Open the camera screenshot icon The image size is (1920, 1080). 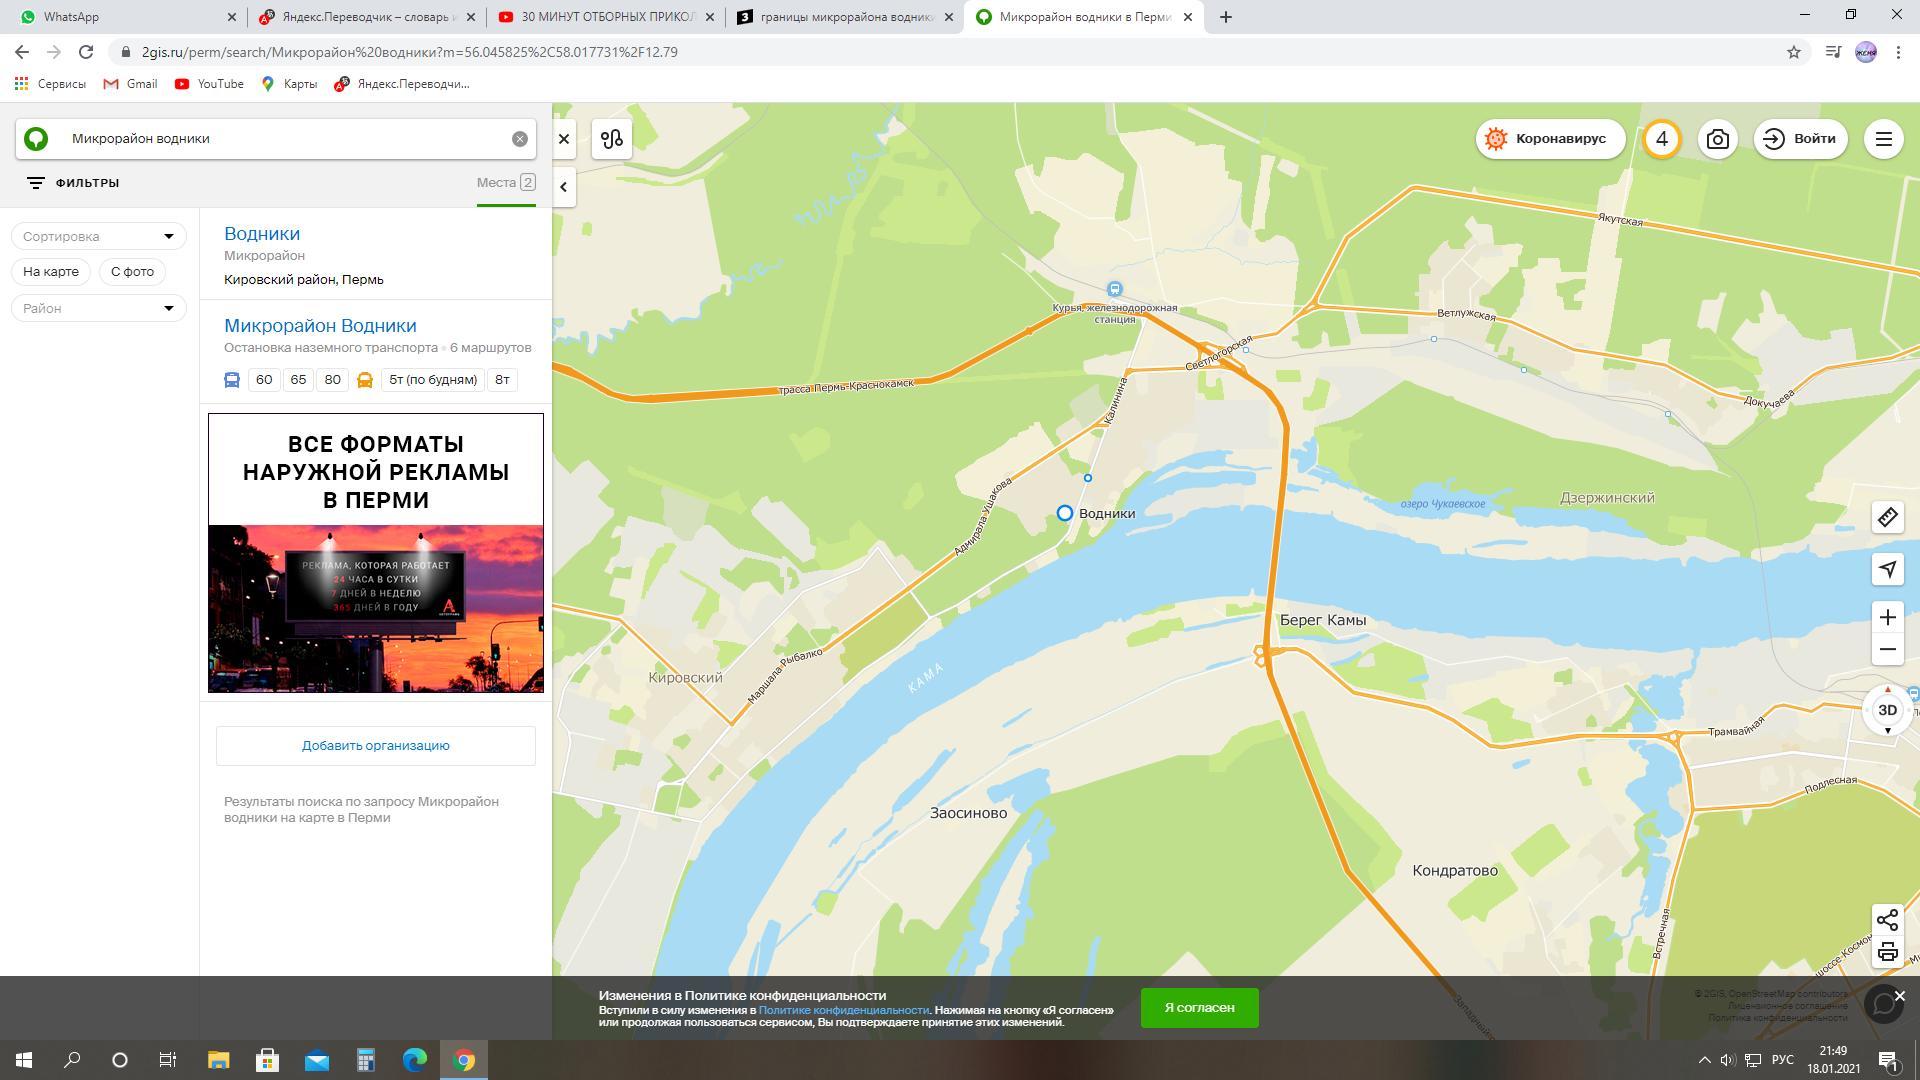click(1717, 139)
